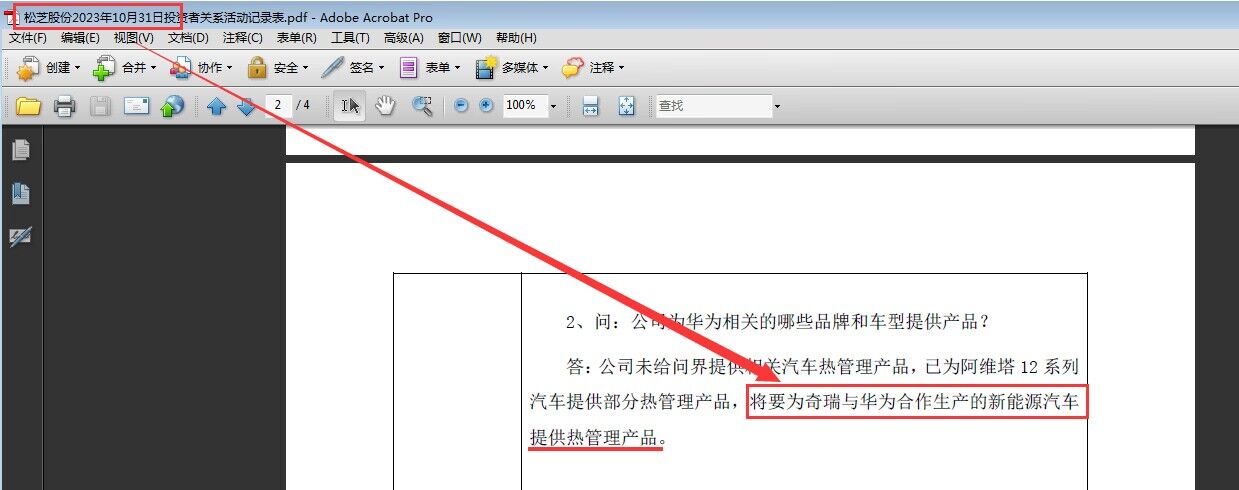The width and height of the screenshot is (1239, 490).
Task: Click the 合并 combine files icon
Action: (x=104, y=68)
